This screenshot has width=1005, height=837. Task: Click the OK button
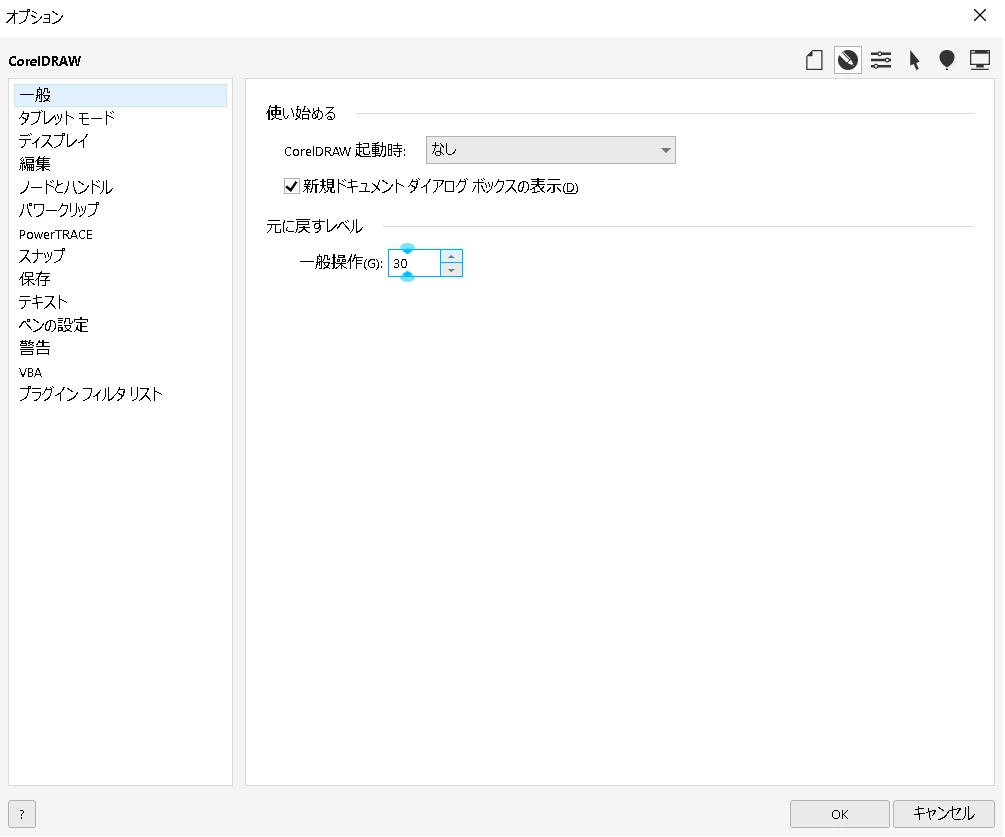coord(839,814)
